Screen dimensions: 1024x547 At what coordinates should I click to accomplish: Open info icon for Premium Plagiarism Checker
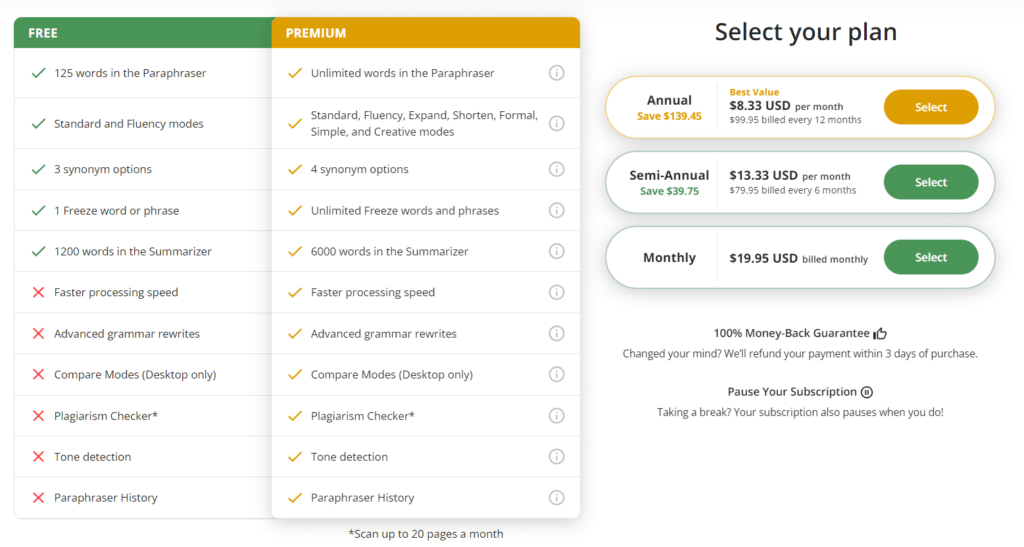(x=556, y=416)
